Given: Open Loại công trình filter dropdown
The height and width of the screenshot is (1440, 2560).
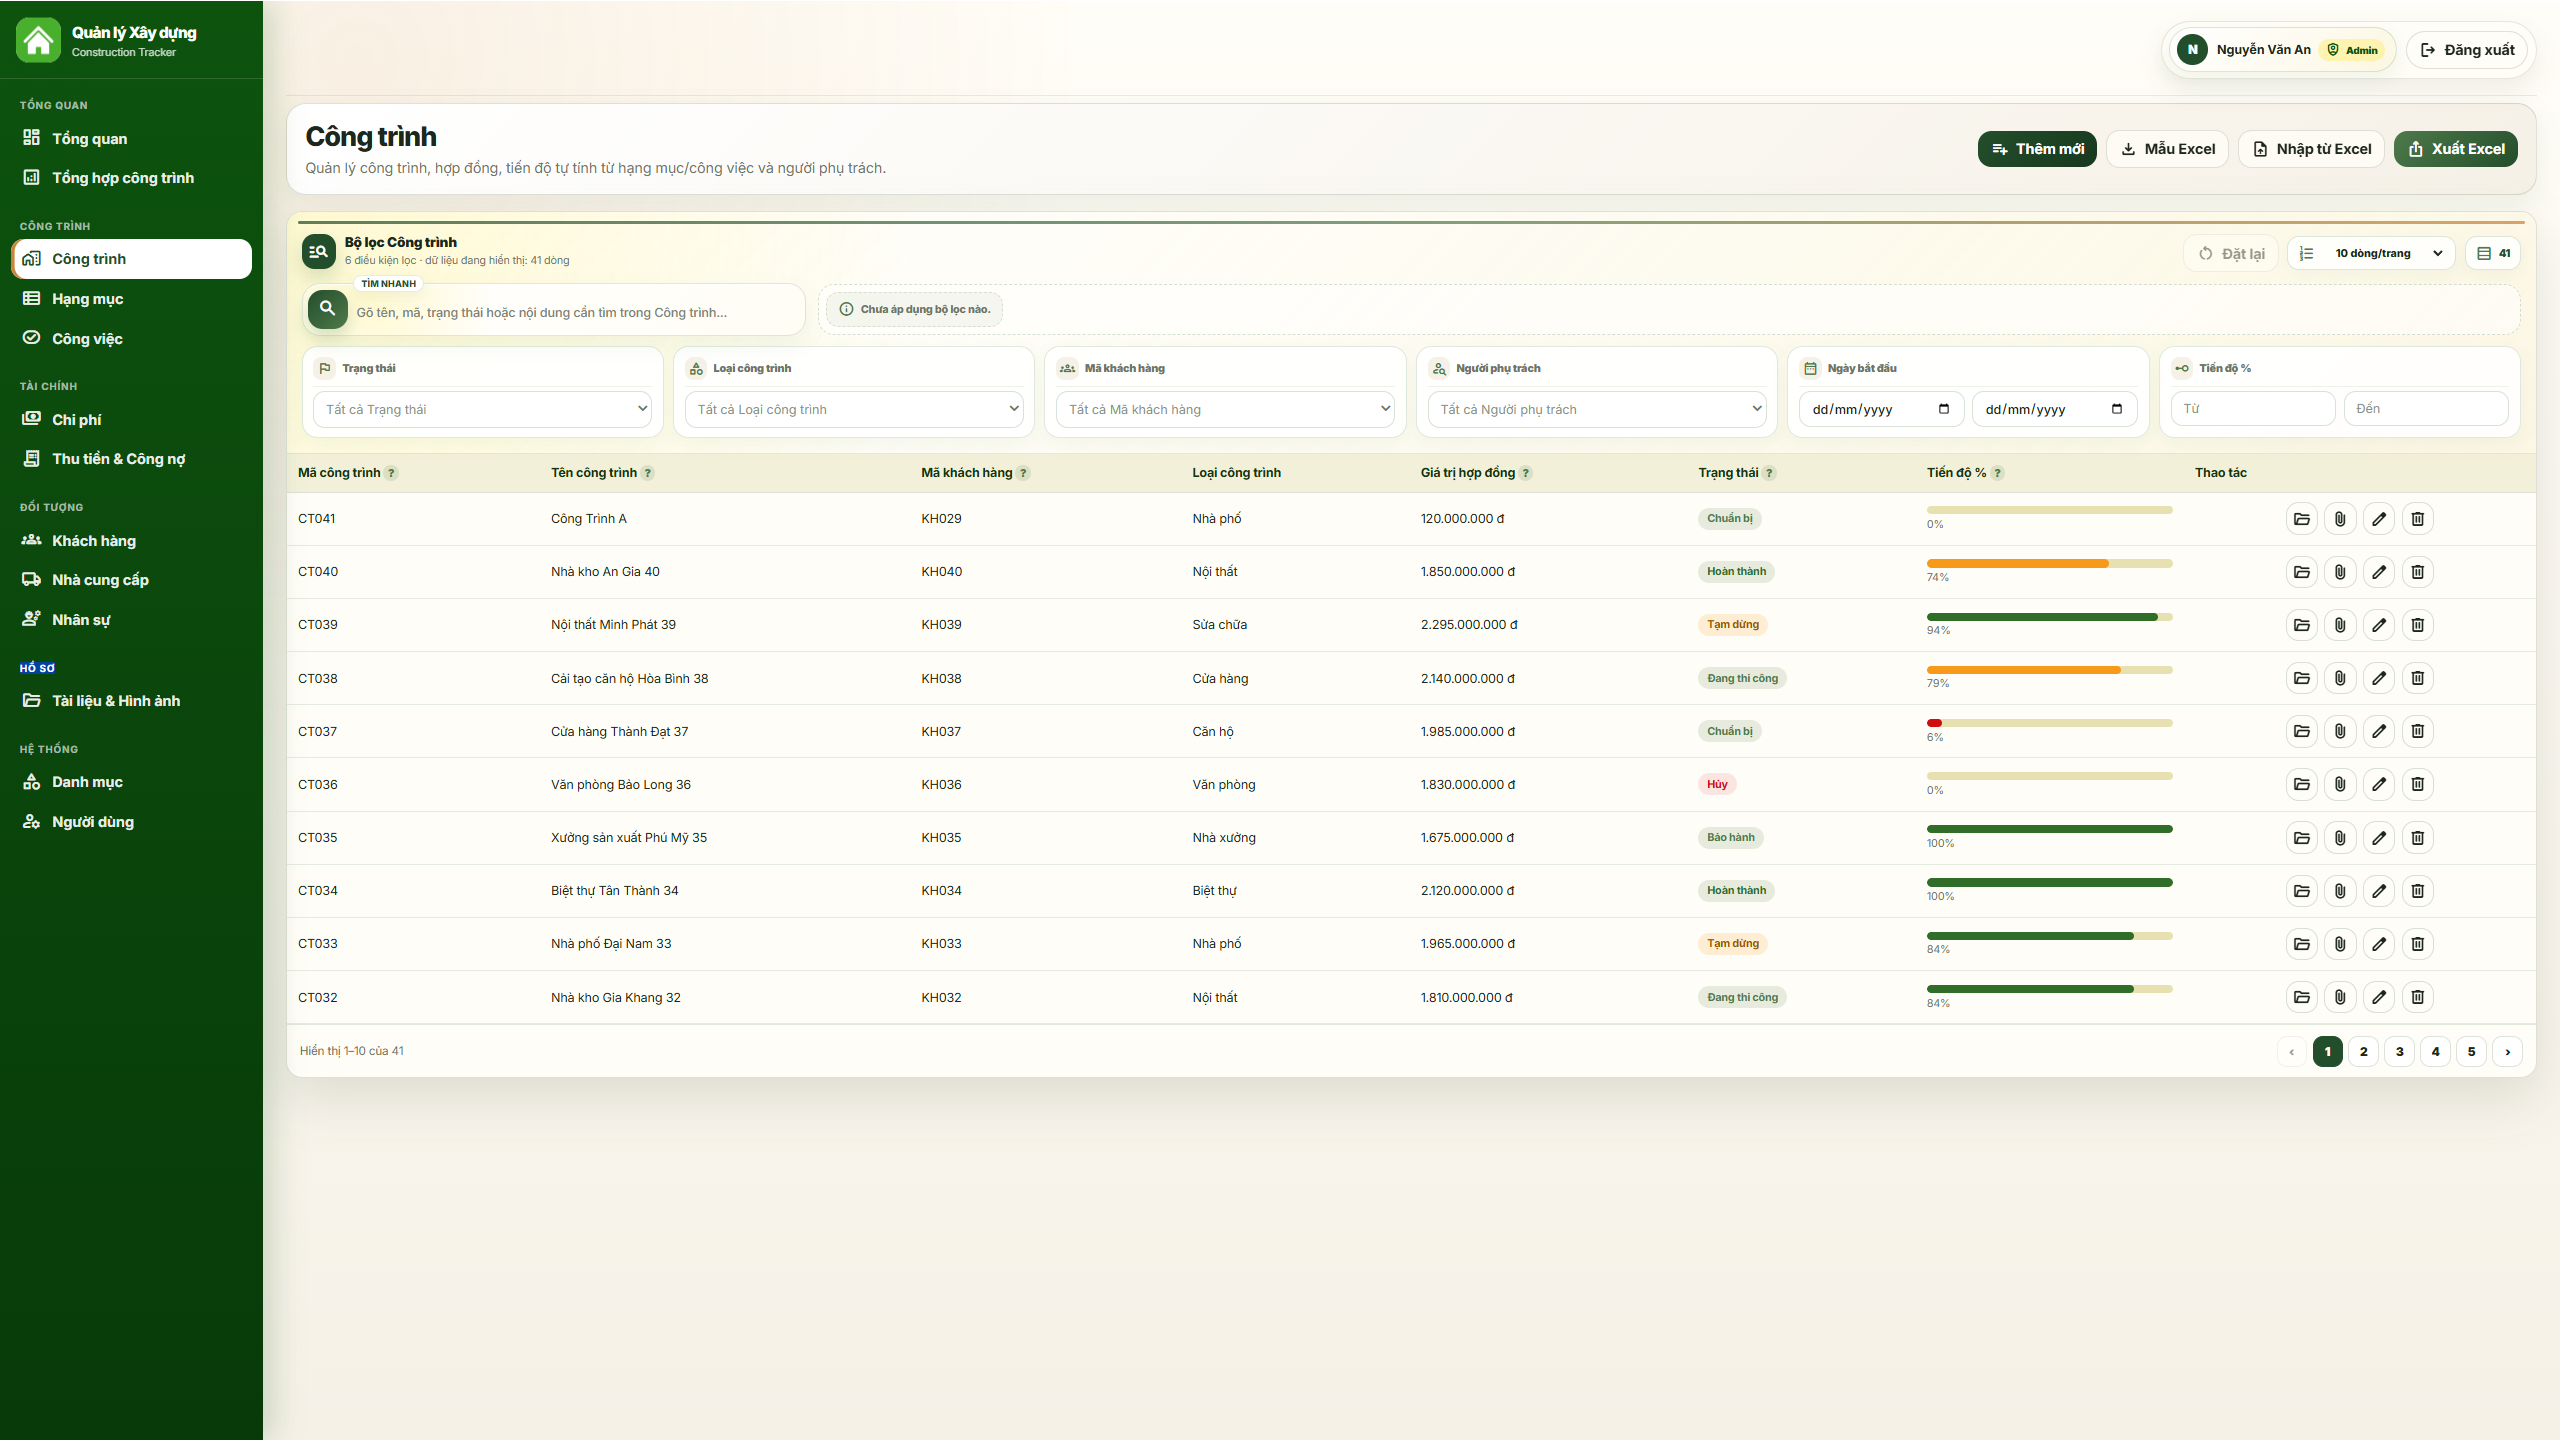Looking at the screenshot, I should pyautogui.click(x=854, y=409).
